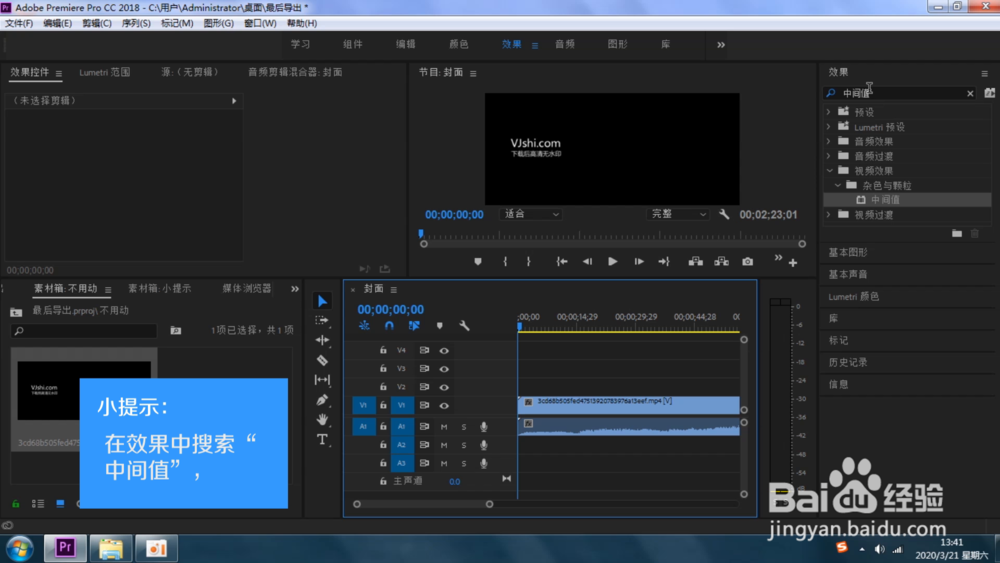1000x563 pixels.
Task: Click the Extract button in program monitor
Action: coord(721,261)
